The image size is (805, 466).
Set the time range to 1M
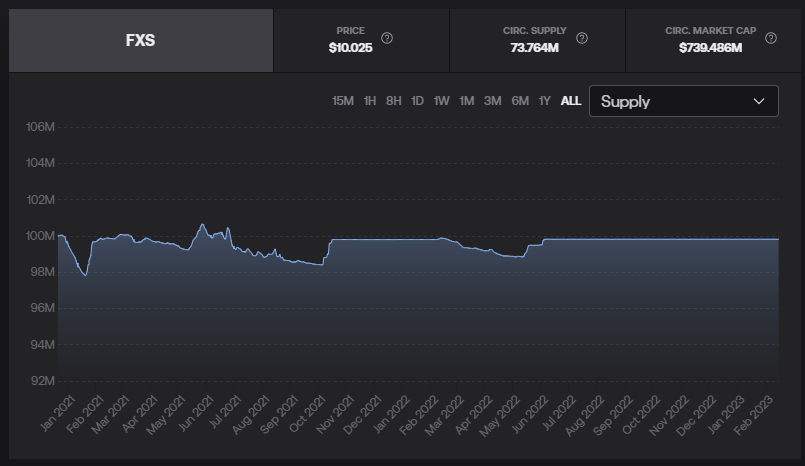coord(467,101)
